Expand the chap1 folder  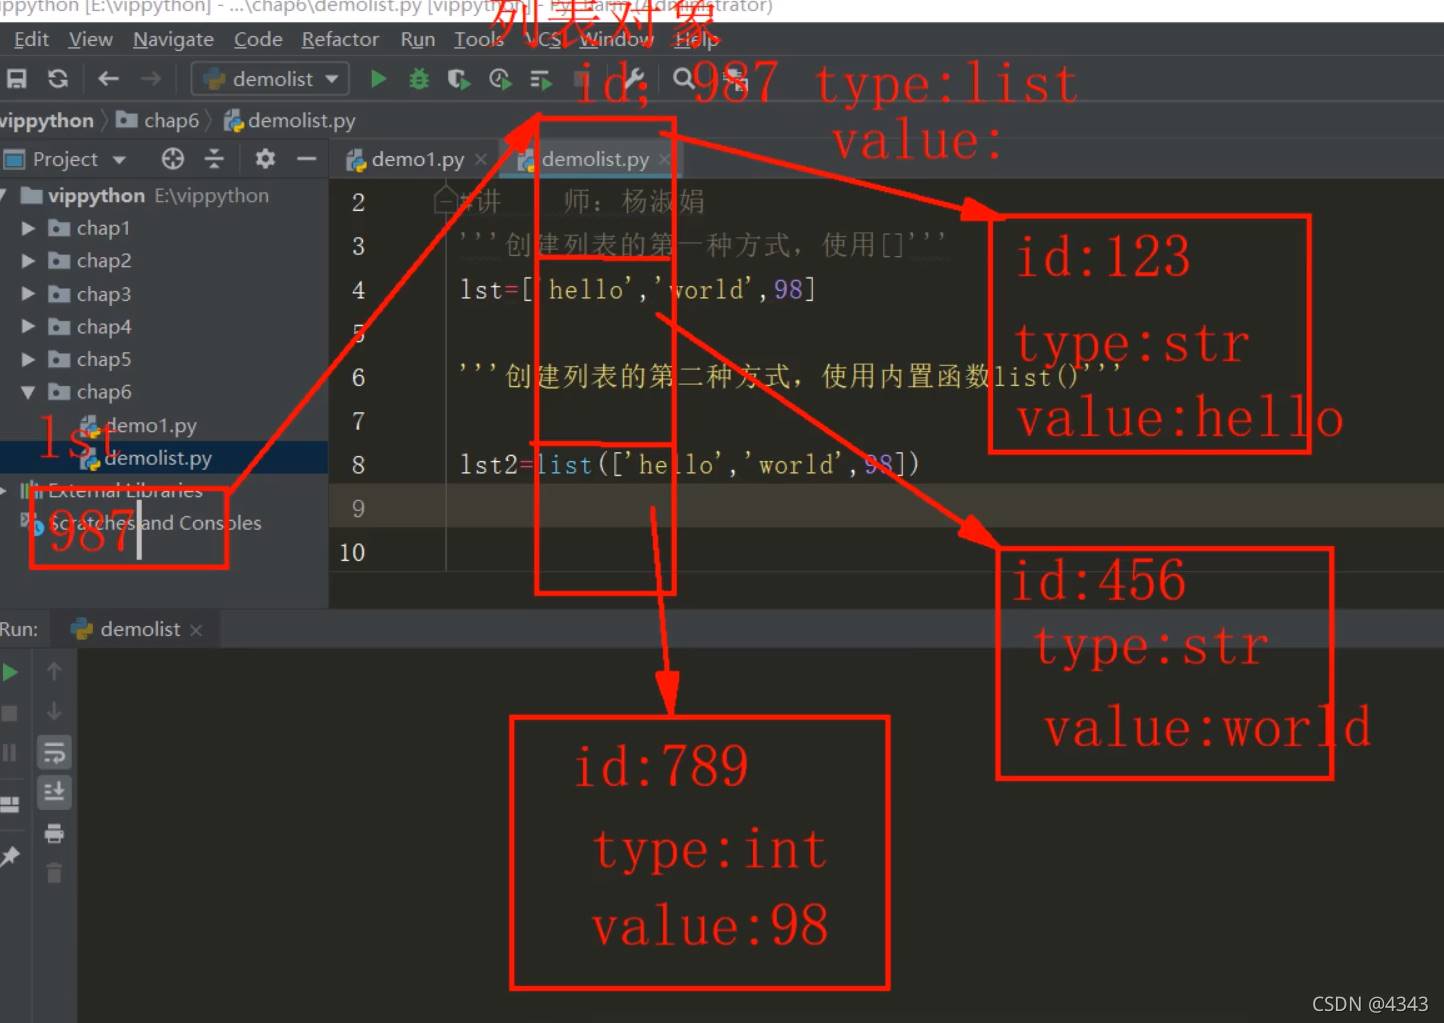(x=28, y=229)
